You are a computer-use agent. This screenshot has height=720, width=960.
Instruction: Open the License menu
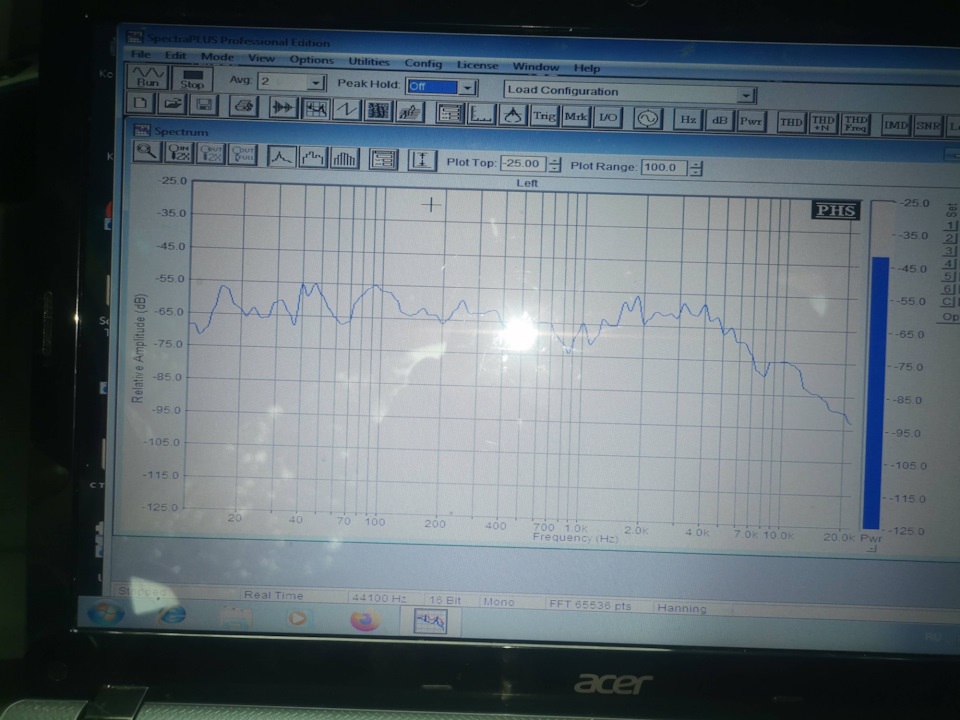point(478,65)
